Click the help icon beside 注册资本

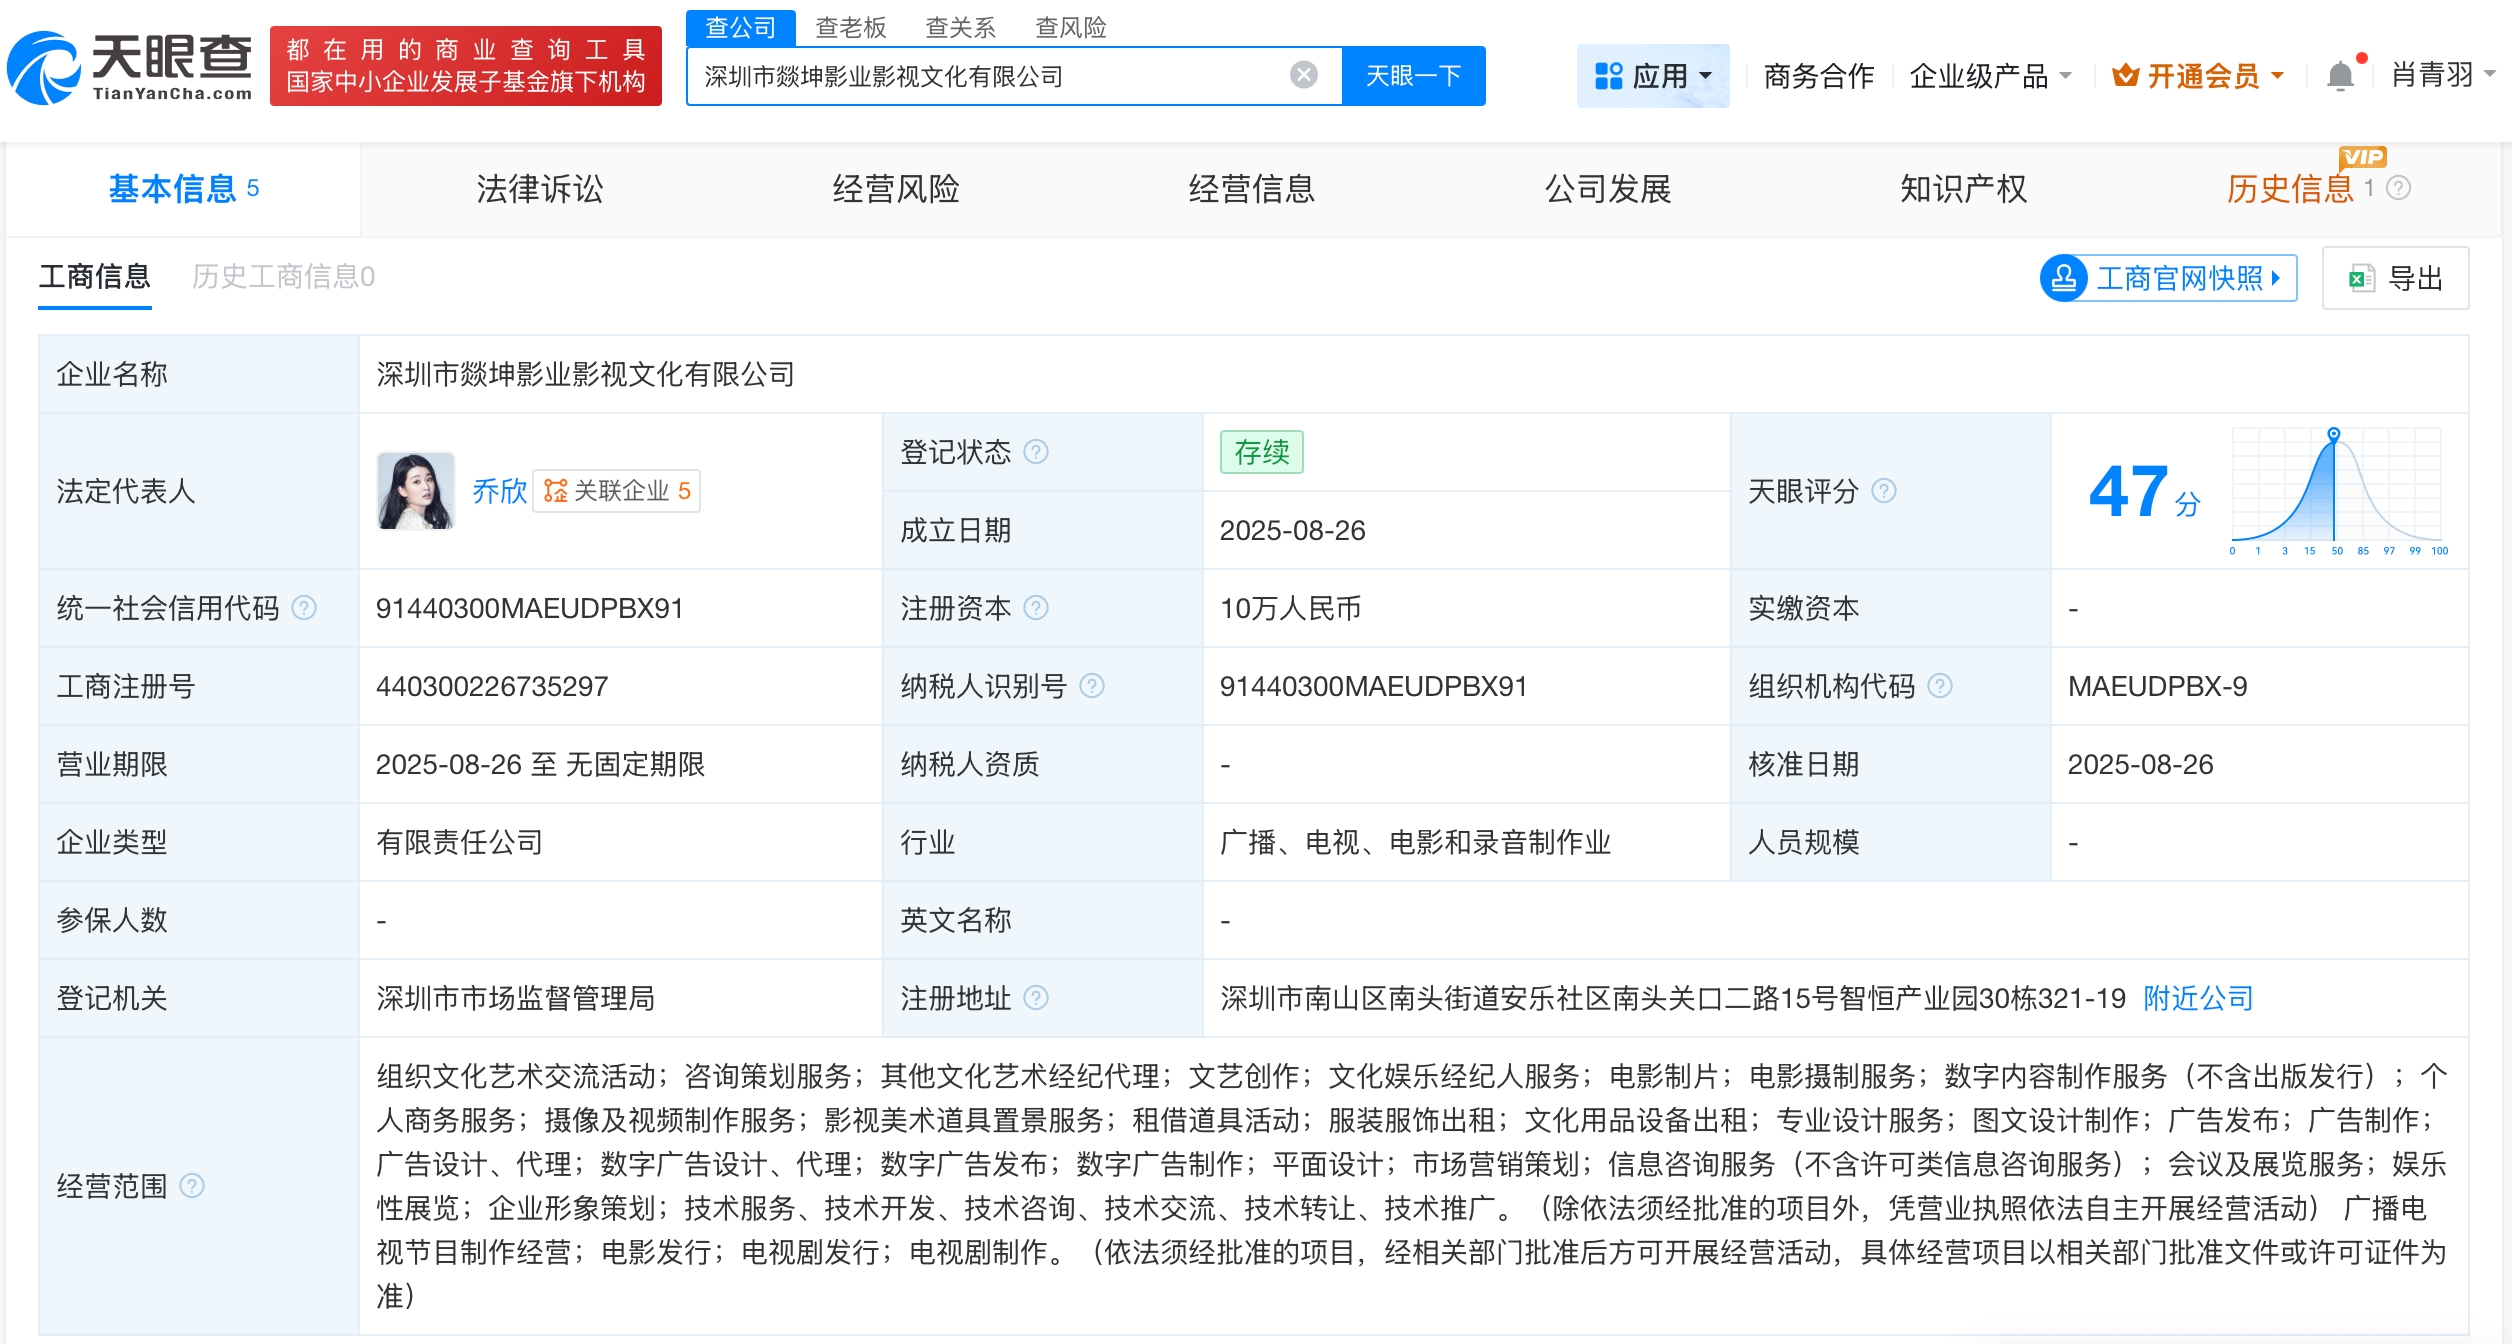(x=1040, y=608)
